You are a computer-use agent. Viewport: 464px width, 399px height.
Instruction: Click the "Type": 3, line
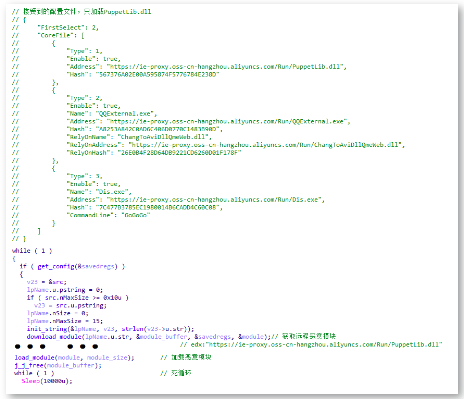84,176
